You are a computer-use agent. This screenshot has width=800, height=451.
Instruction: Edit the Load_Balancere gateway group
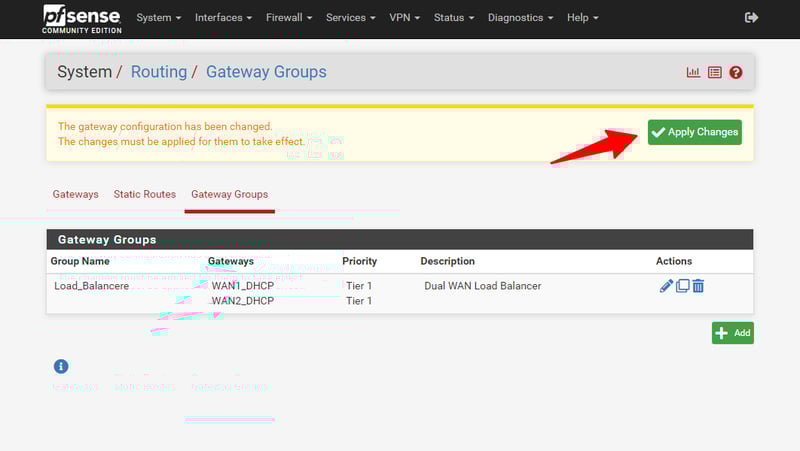tap(667, 286)
